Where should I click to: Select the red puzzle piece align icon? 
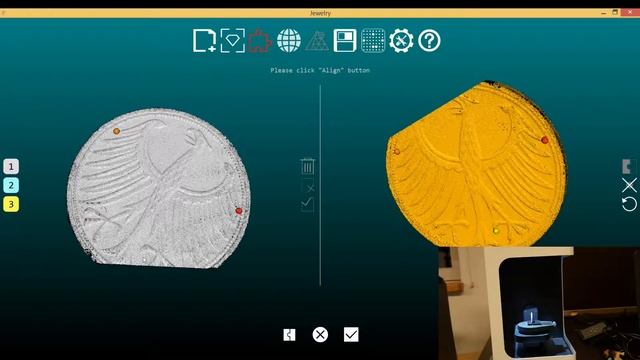260,41
